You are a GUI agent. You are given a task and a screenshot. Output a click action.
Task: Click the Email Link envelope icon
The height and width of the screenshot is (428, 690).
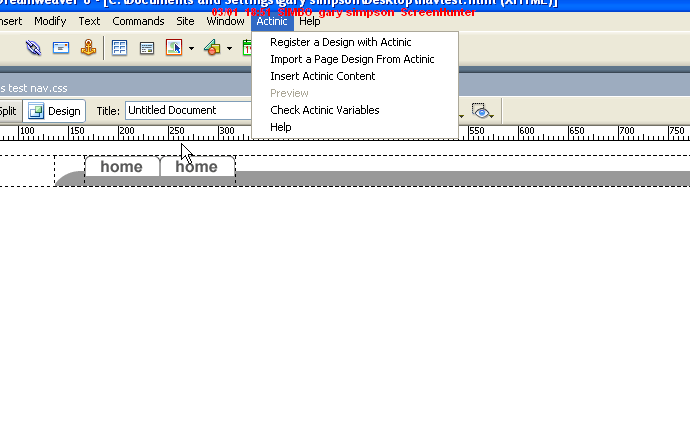61,48
